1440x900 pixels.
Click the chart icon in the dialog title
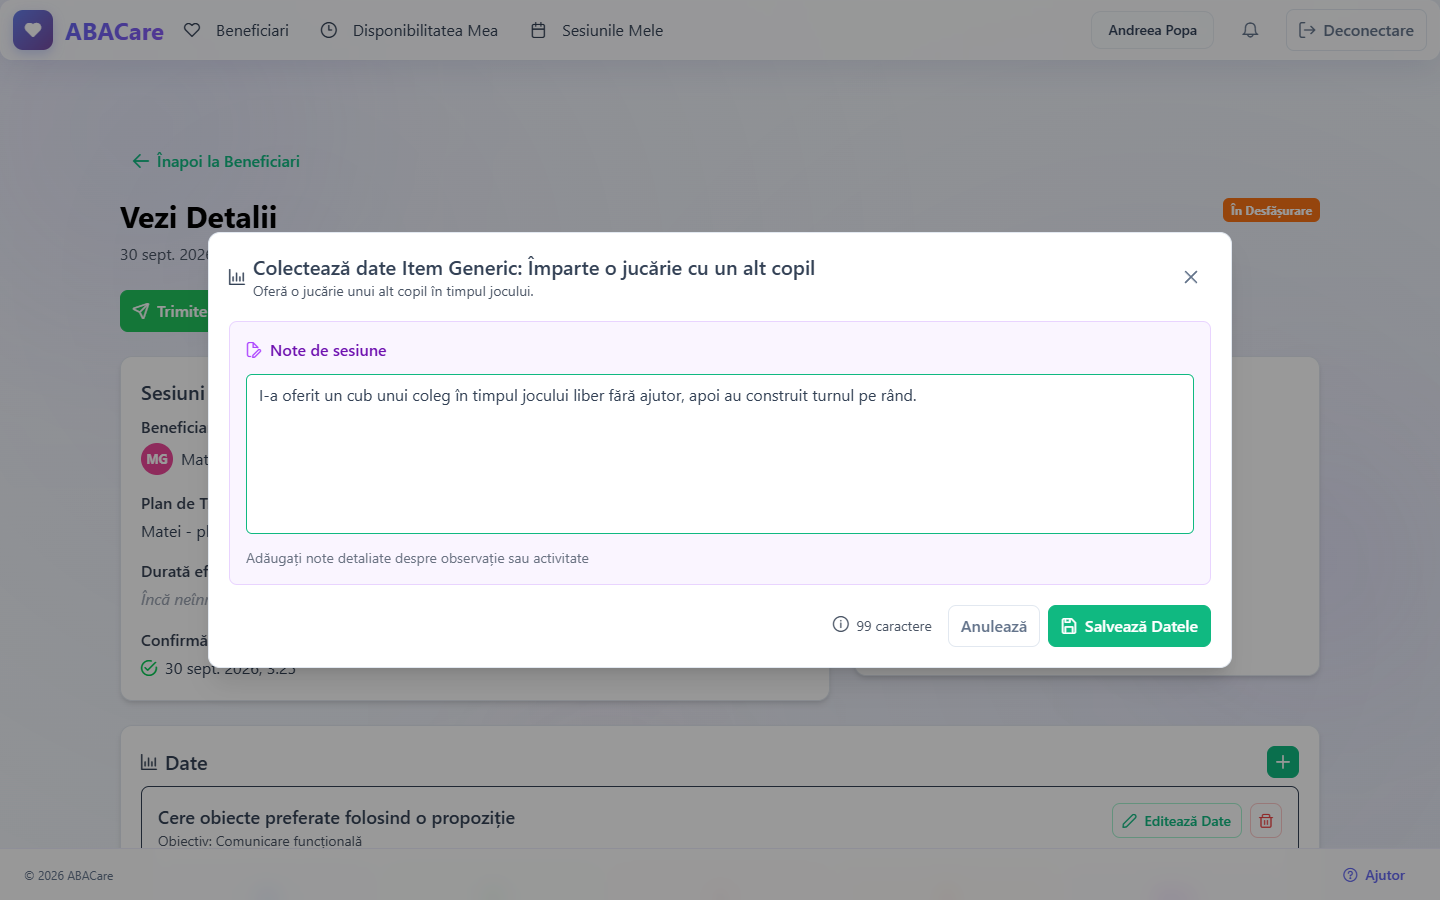pos(237,277)
